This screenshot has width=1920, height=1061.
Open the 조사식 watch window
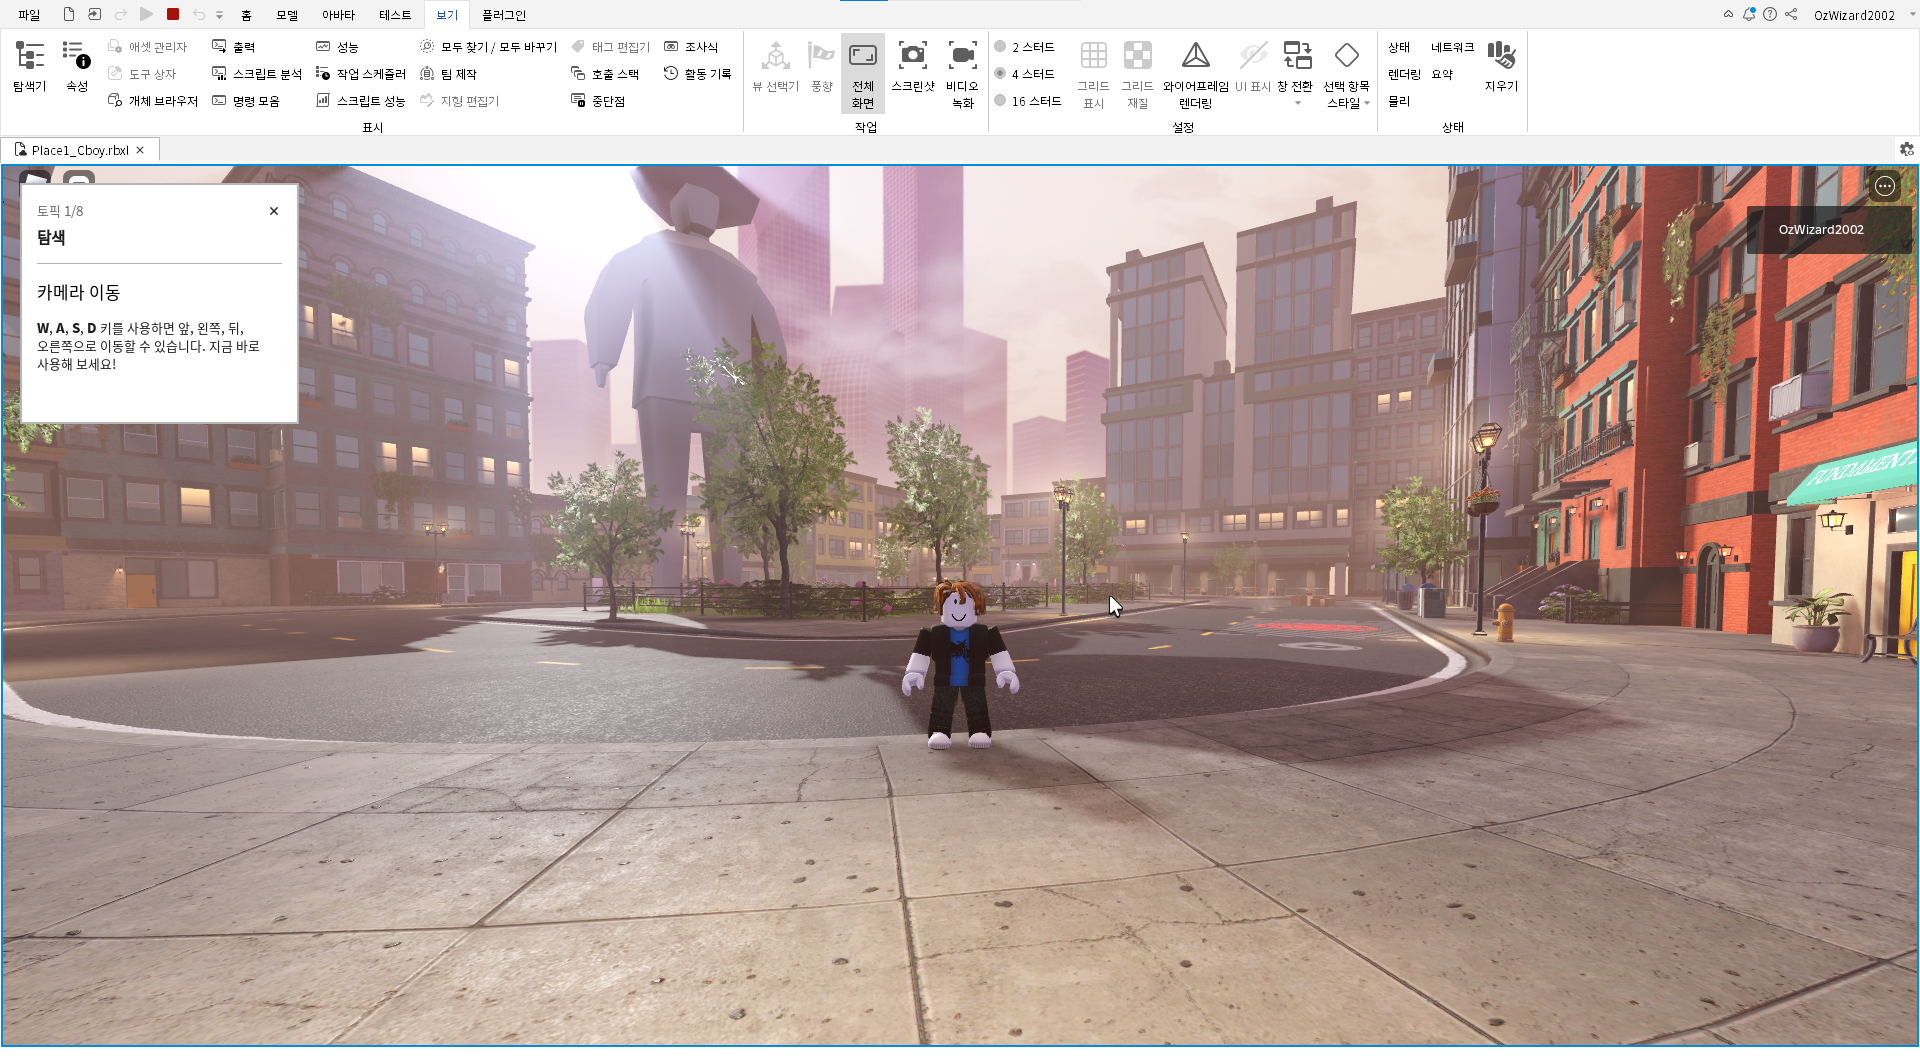691,47
